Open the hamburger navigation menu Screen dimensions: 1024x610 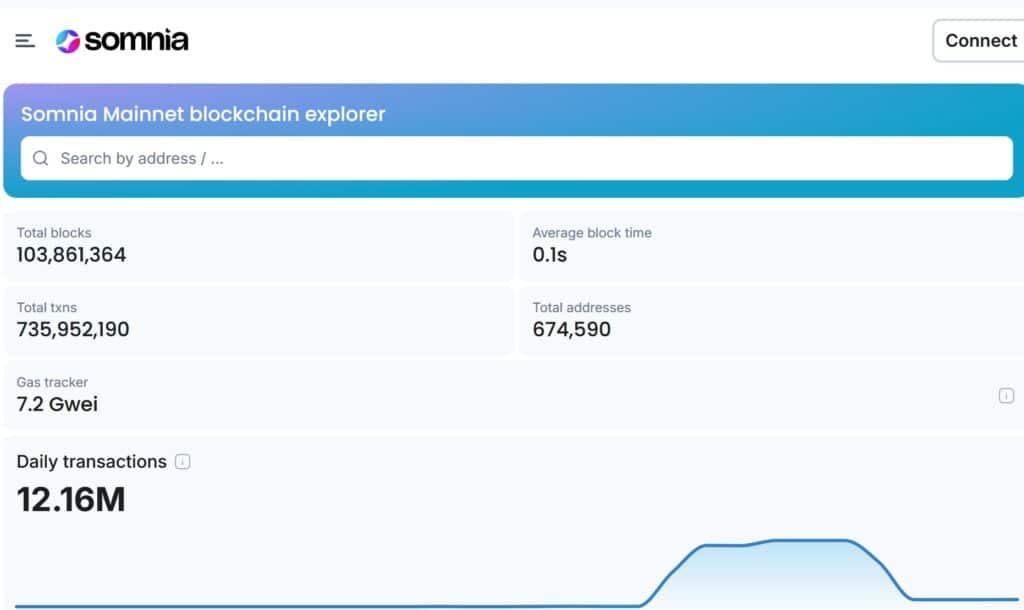[x=25, y=41]
